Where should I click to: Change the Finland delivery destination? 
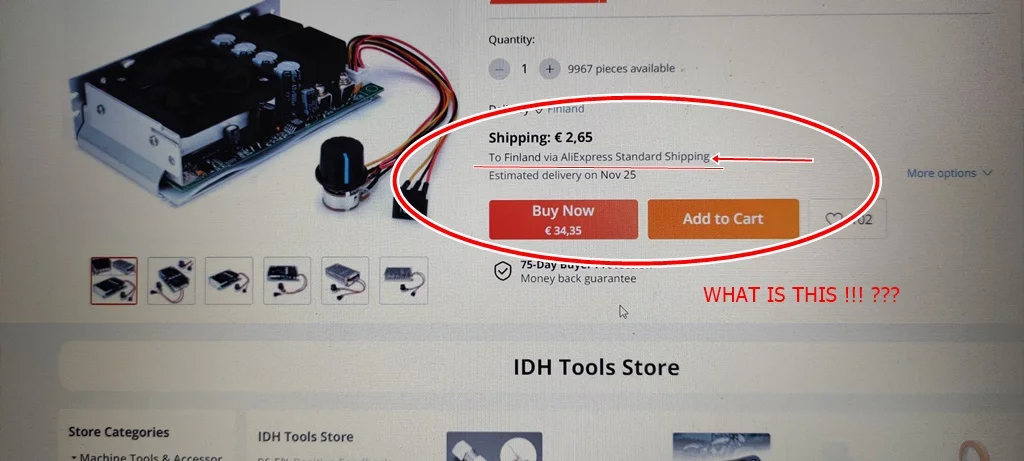tap(560, 109)
